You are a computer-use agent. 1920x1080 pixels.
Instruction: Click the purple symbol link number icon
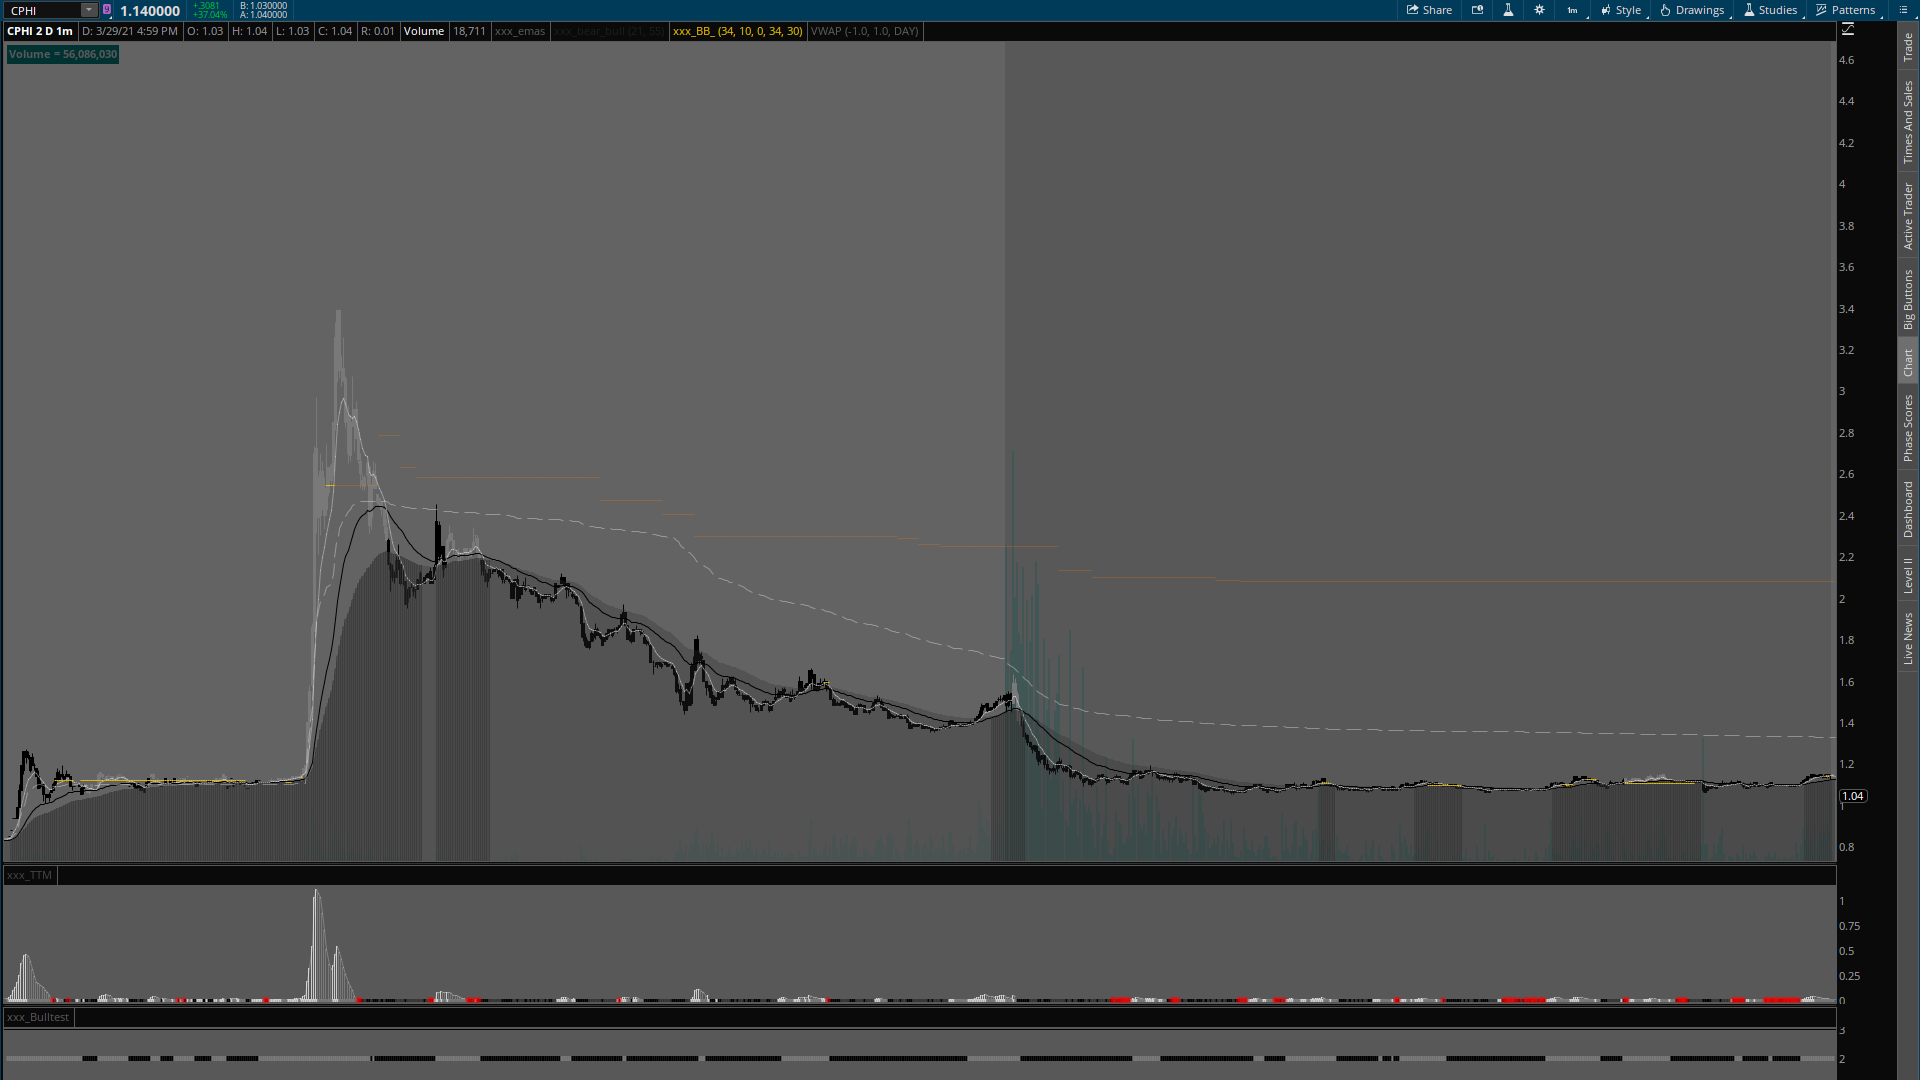(x=107, y=10)
